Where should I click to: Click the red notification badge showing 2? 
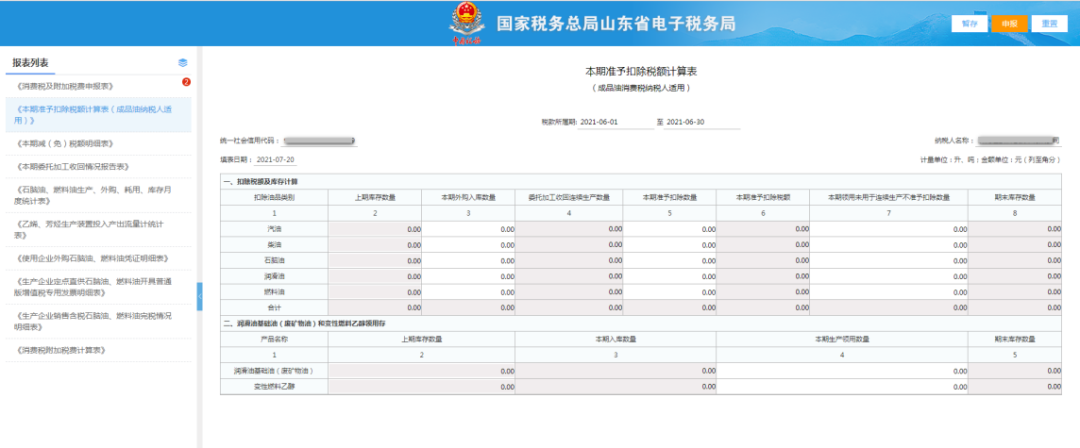click(186, 82)
